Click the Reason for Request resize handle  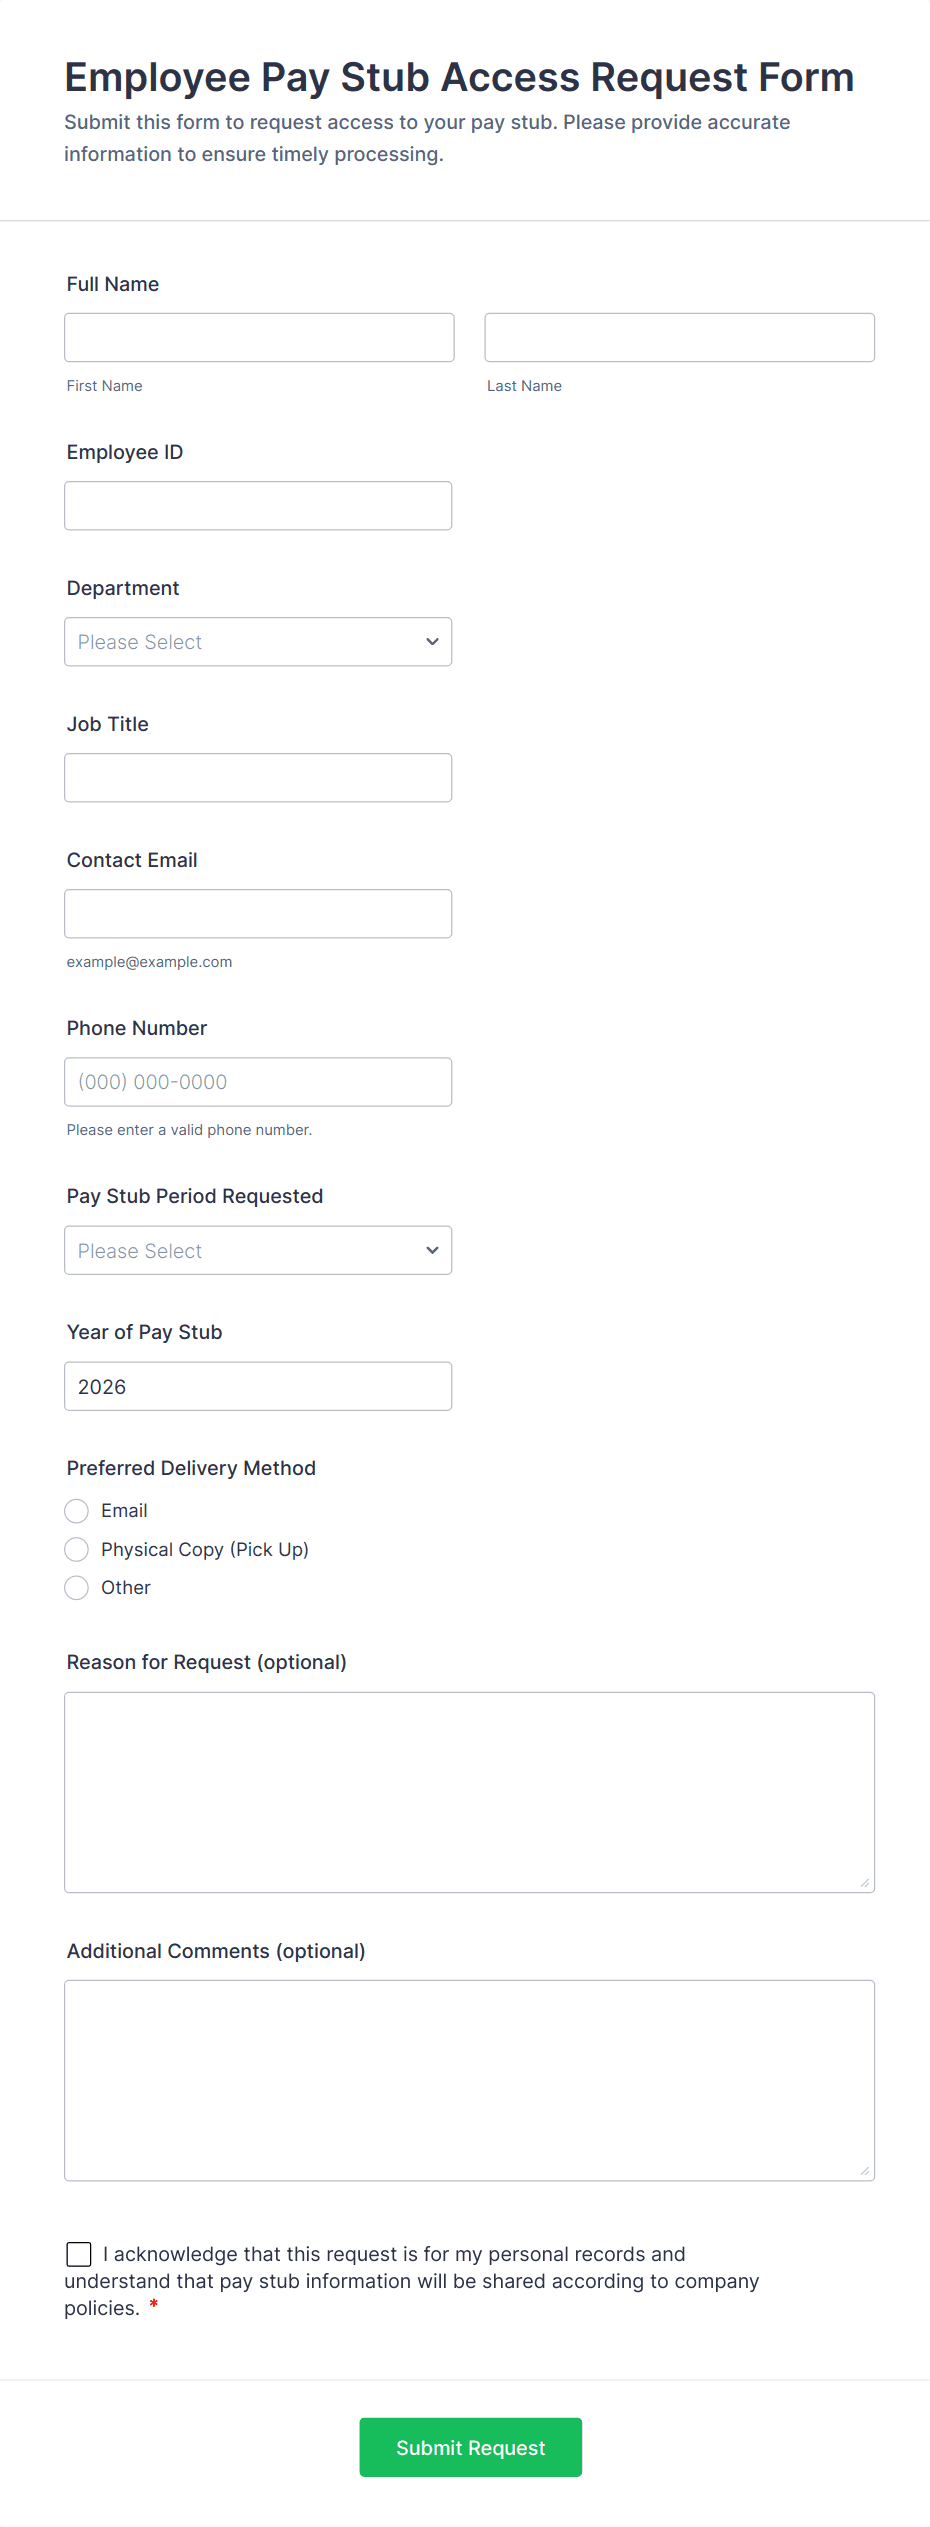pos(865,1883)
